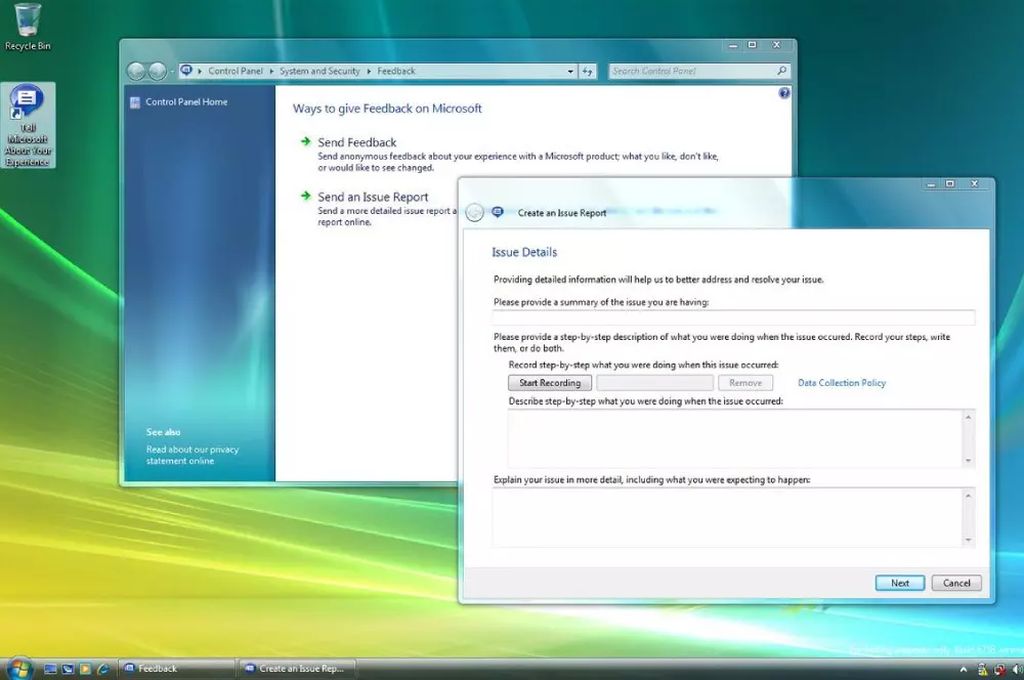This screenshot has height=680, width=1024.
Task: Click the red security alert tray icon
Action: 999,670
